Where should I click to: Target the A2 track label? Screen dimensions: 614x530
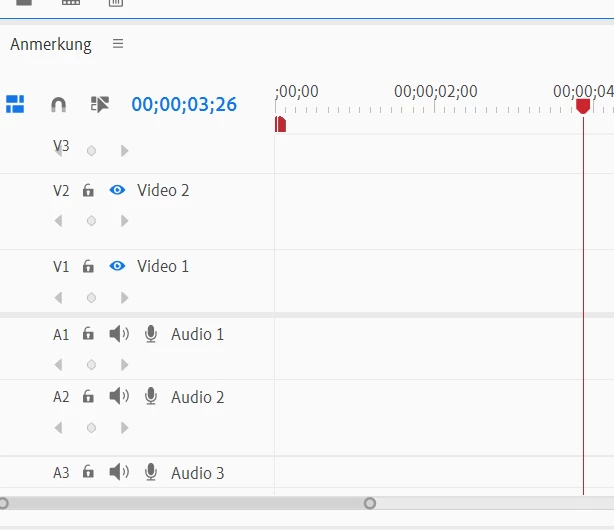coord(61,397)
